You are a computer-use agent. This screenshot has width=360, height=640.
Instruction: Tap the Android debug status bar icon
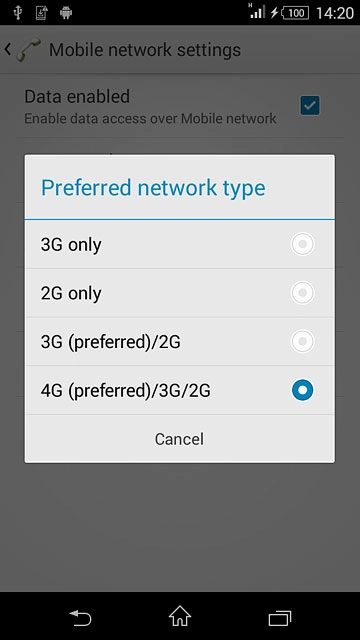(66, 13)
